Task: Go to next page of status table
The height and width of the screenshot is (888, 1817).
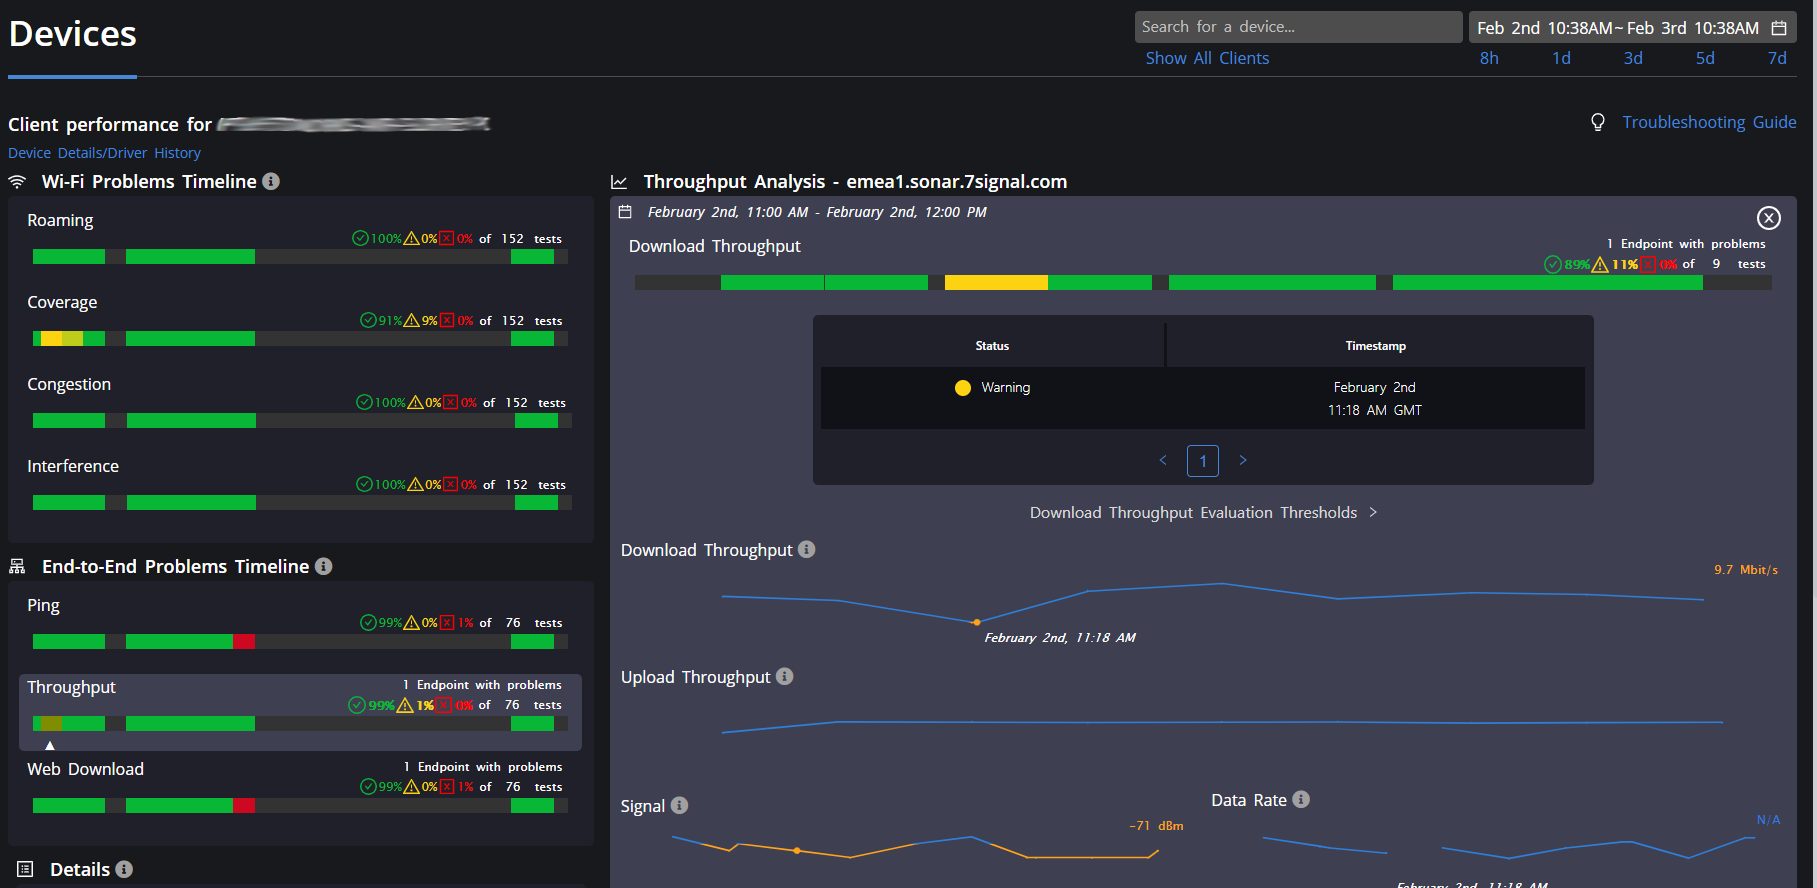Action: coord(1243,460)
